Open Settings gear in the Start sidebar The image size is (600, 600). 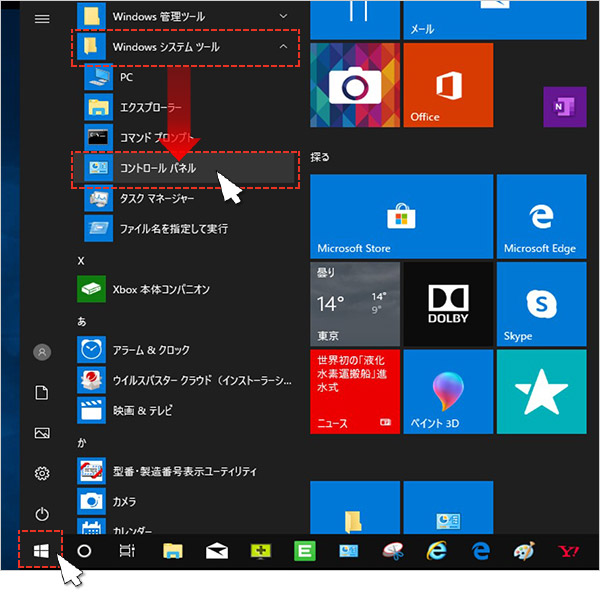tap(42, 474)
